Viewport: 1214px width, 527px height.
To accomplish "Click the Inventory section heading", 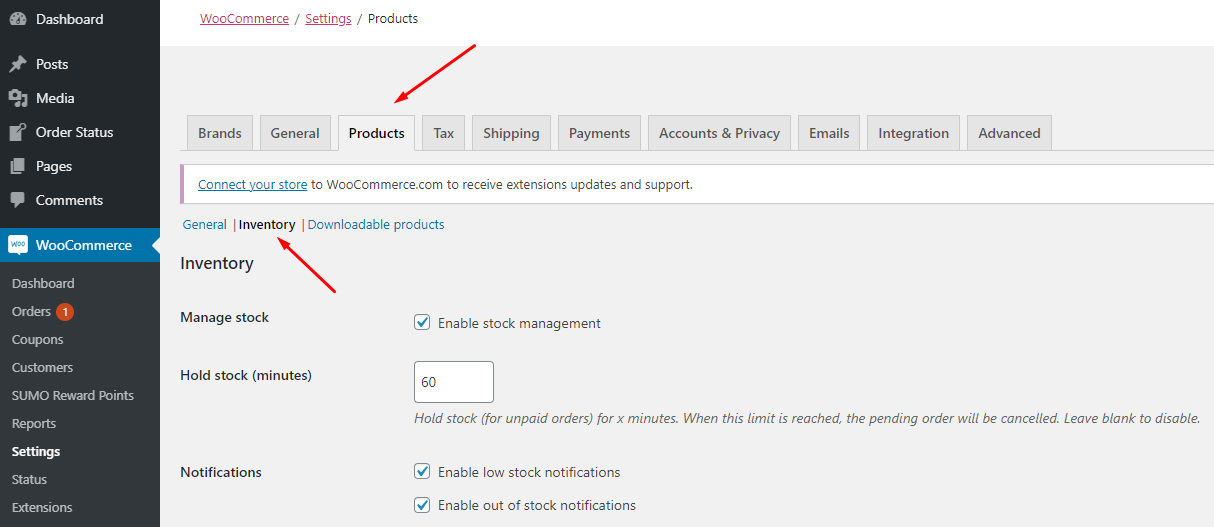I will coord(217,263).
